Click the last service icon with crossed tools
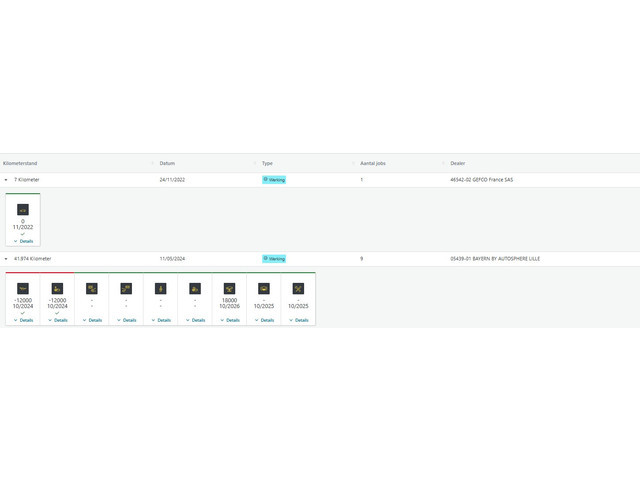Viewport: 640px width, 480px height. point(298,288)
